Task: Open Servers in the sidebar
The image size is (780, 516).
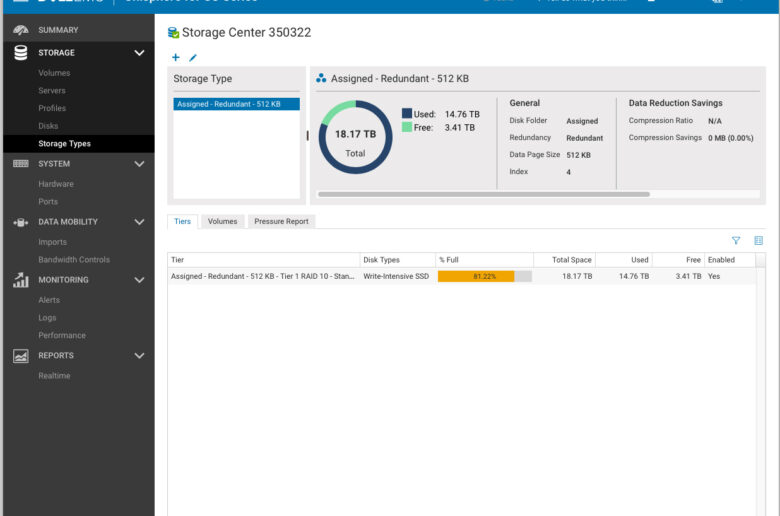Action: 52,91
